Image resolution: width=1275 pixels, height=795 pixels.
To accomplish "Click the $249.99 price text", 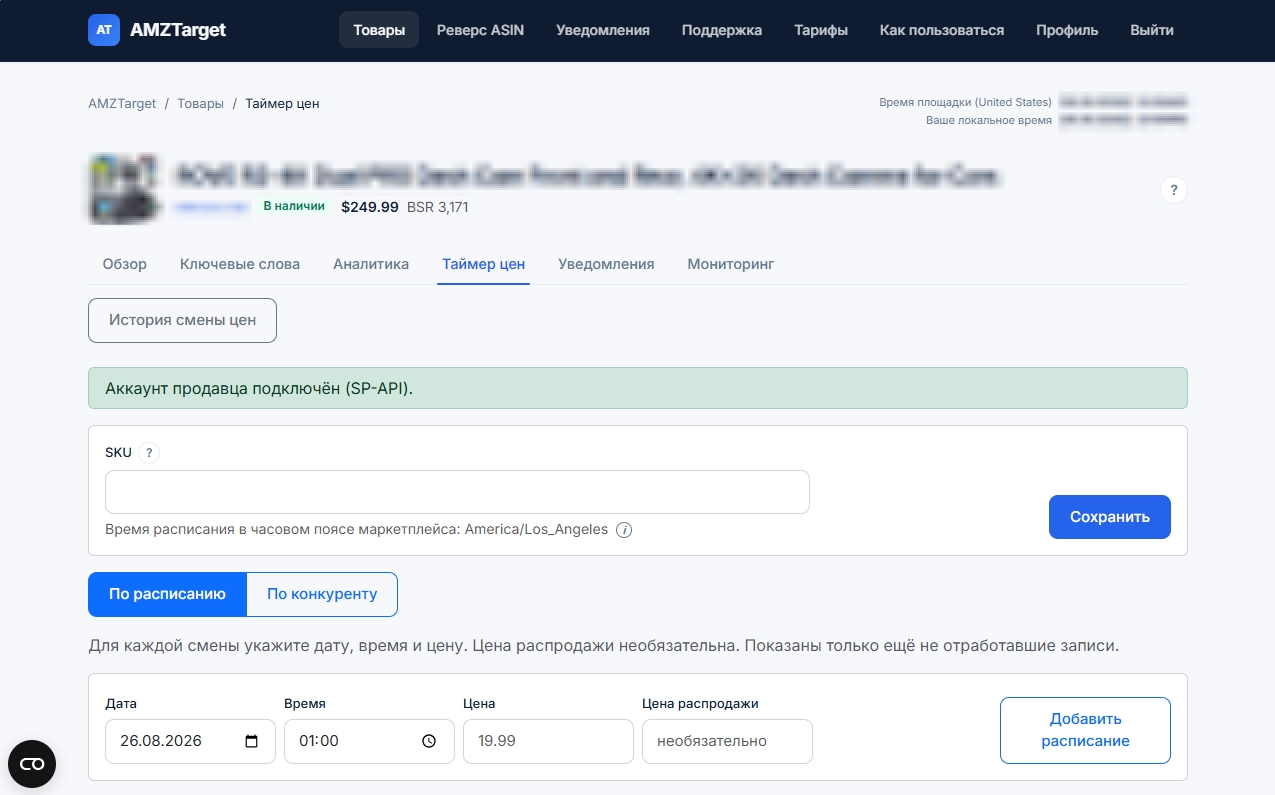I will tap(370, 207).
